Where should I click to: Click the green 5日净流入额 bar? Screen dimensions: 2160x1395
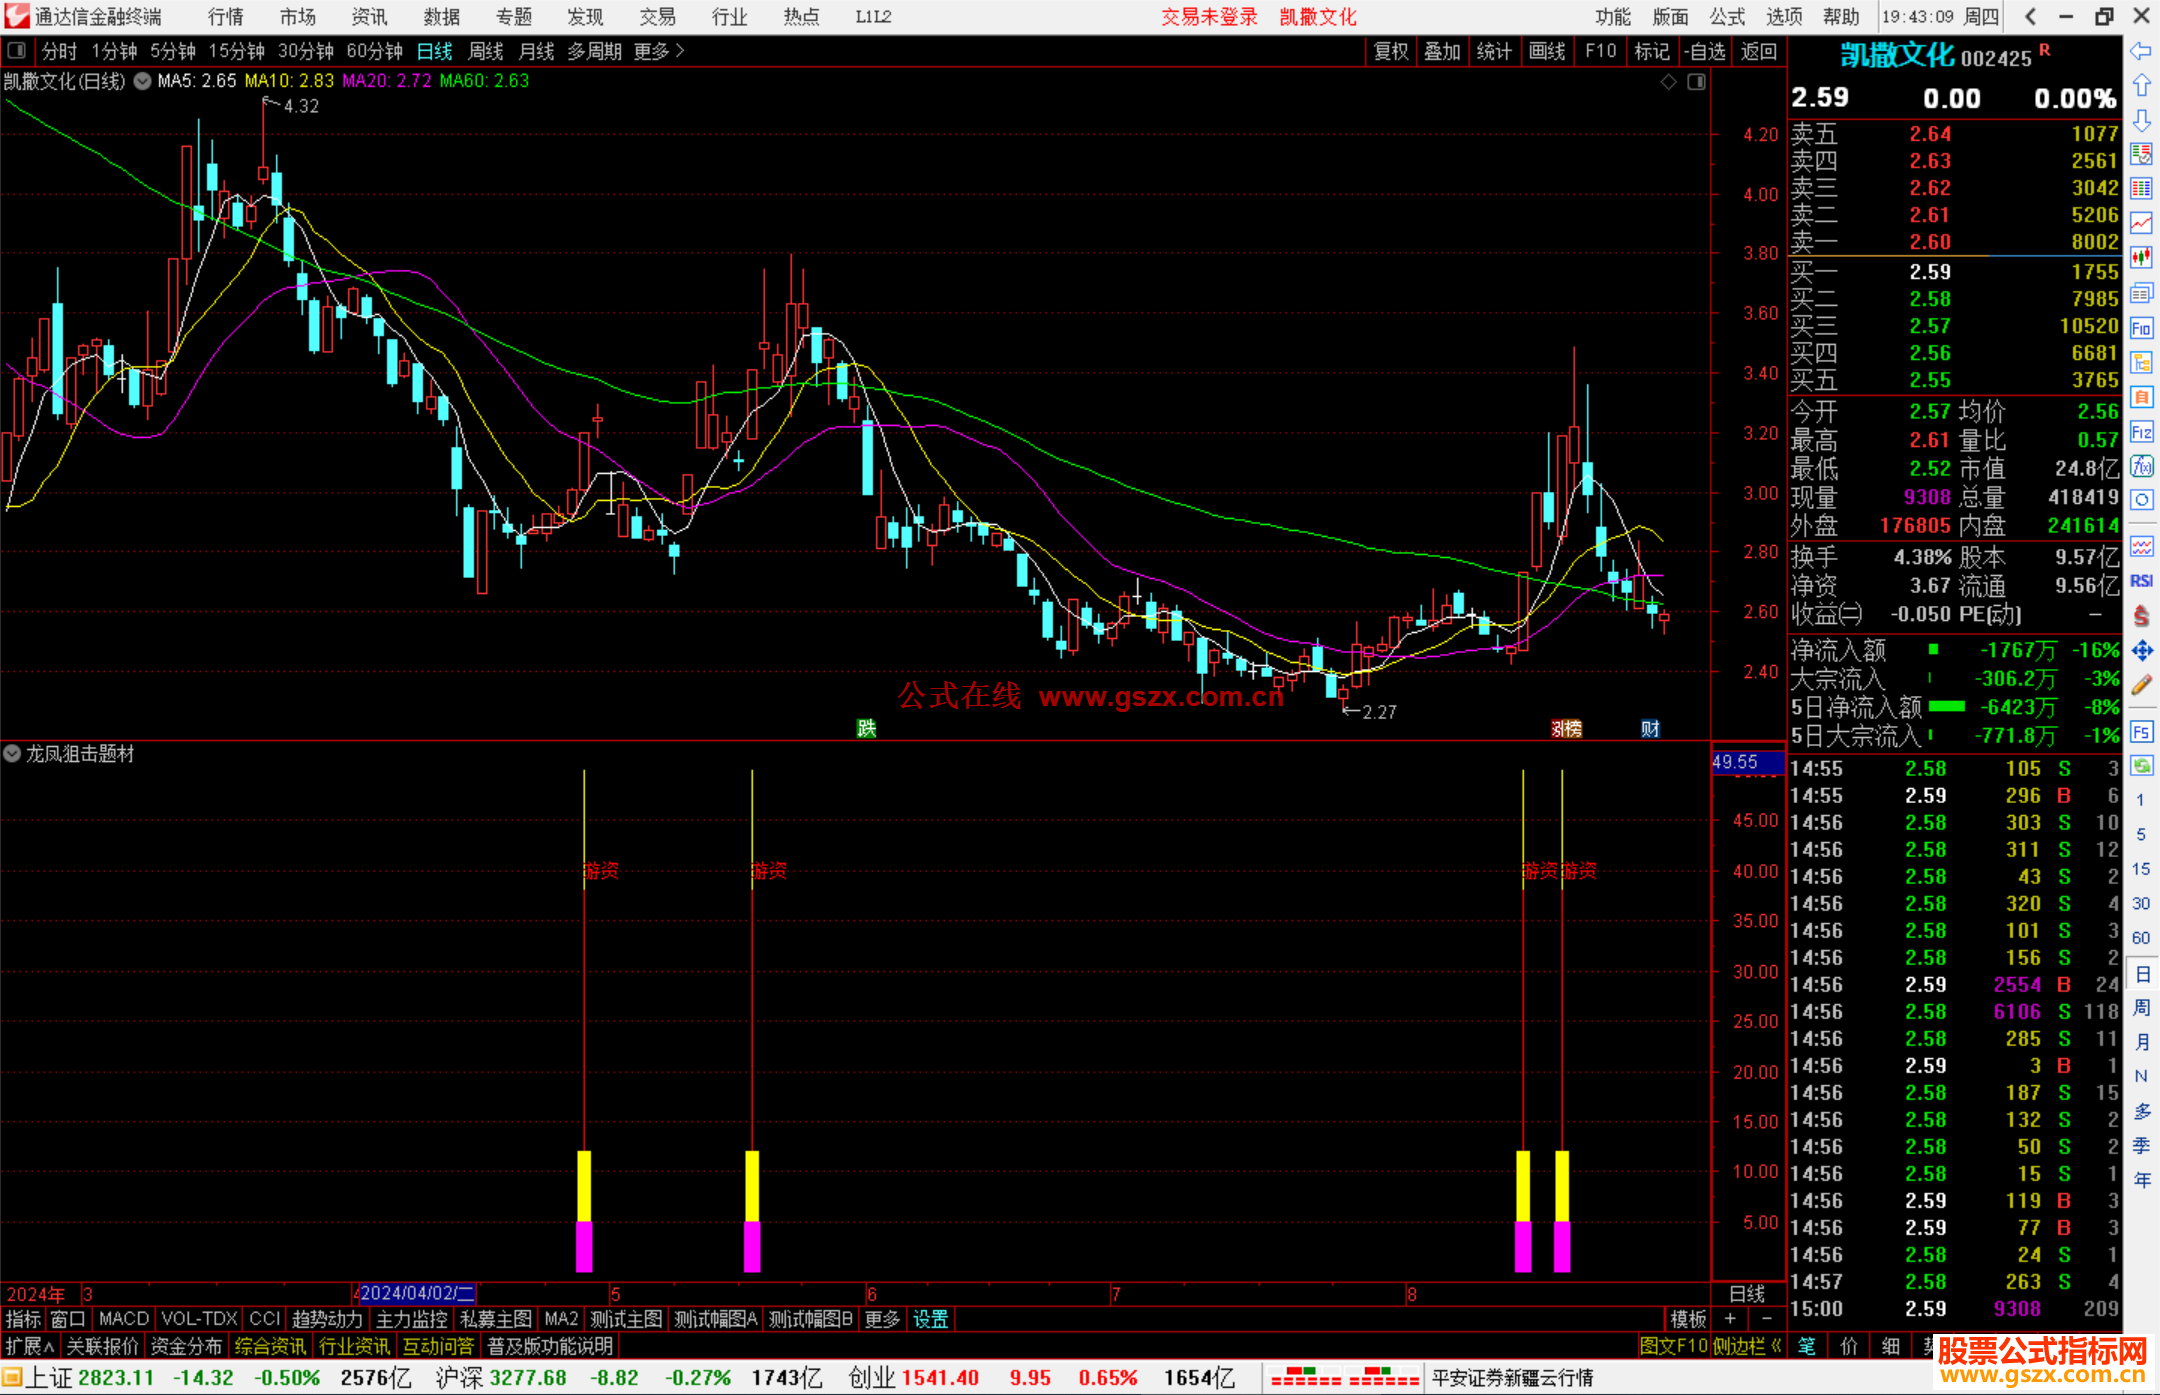(x=1946, y=707)
